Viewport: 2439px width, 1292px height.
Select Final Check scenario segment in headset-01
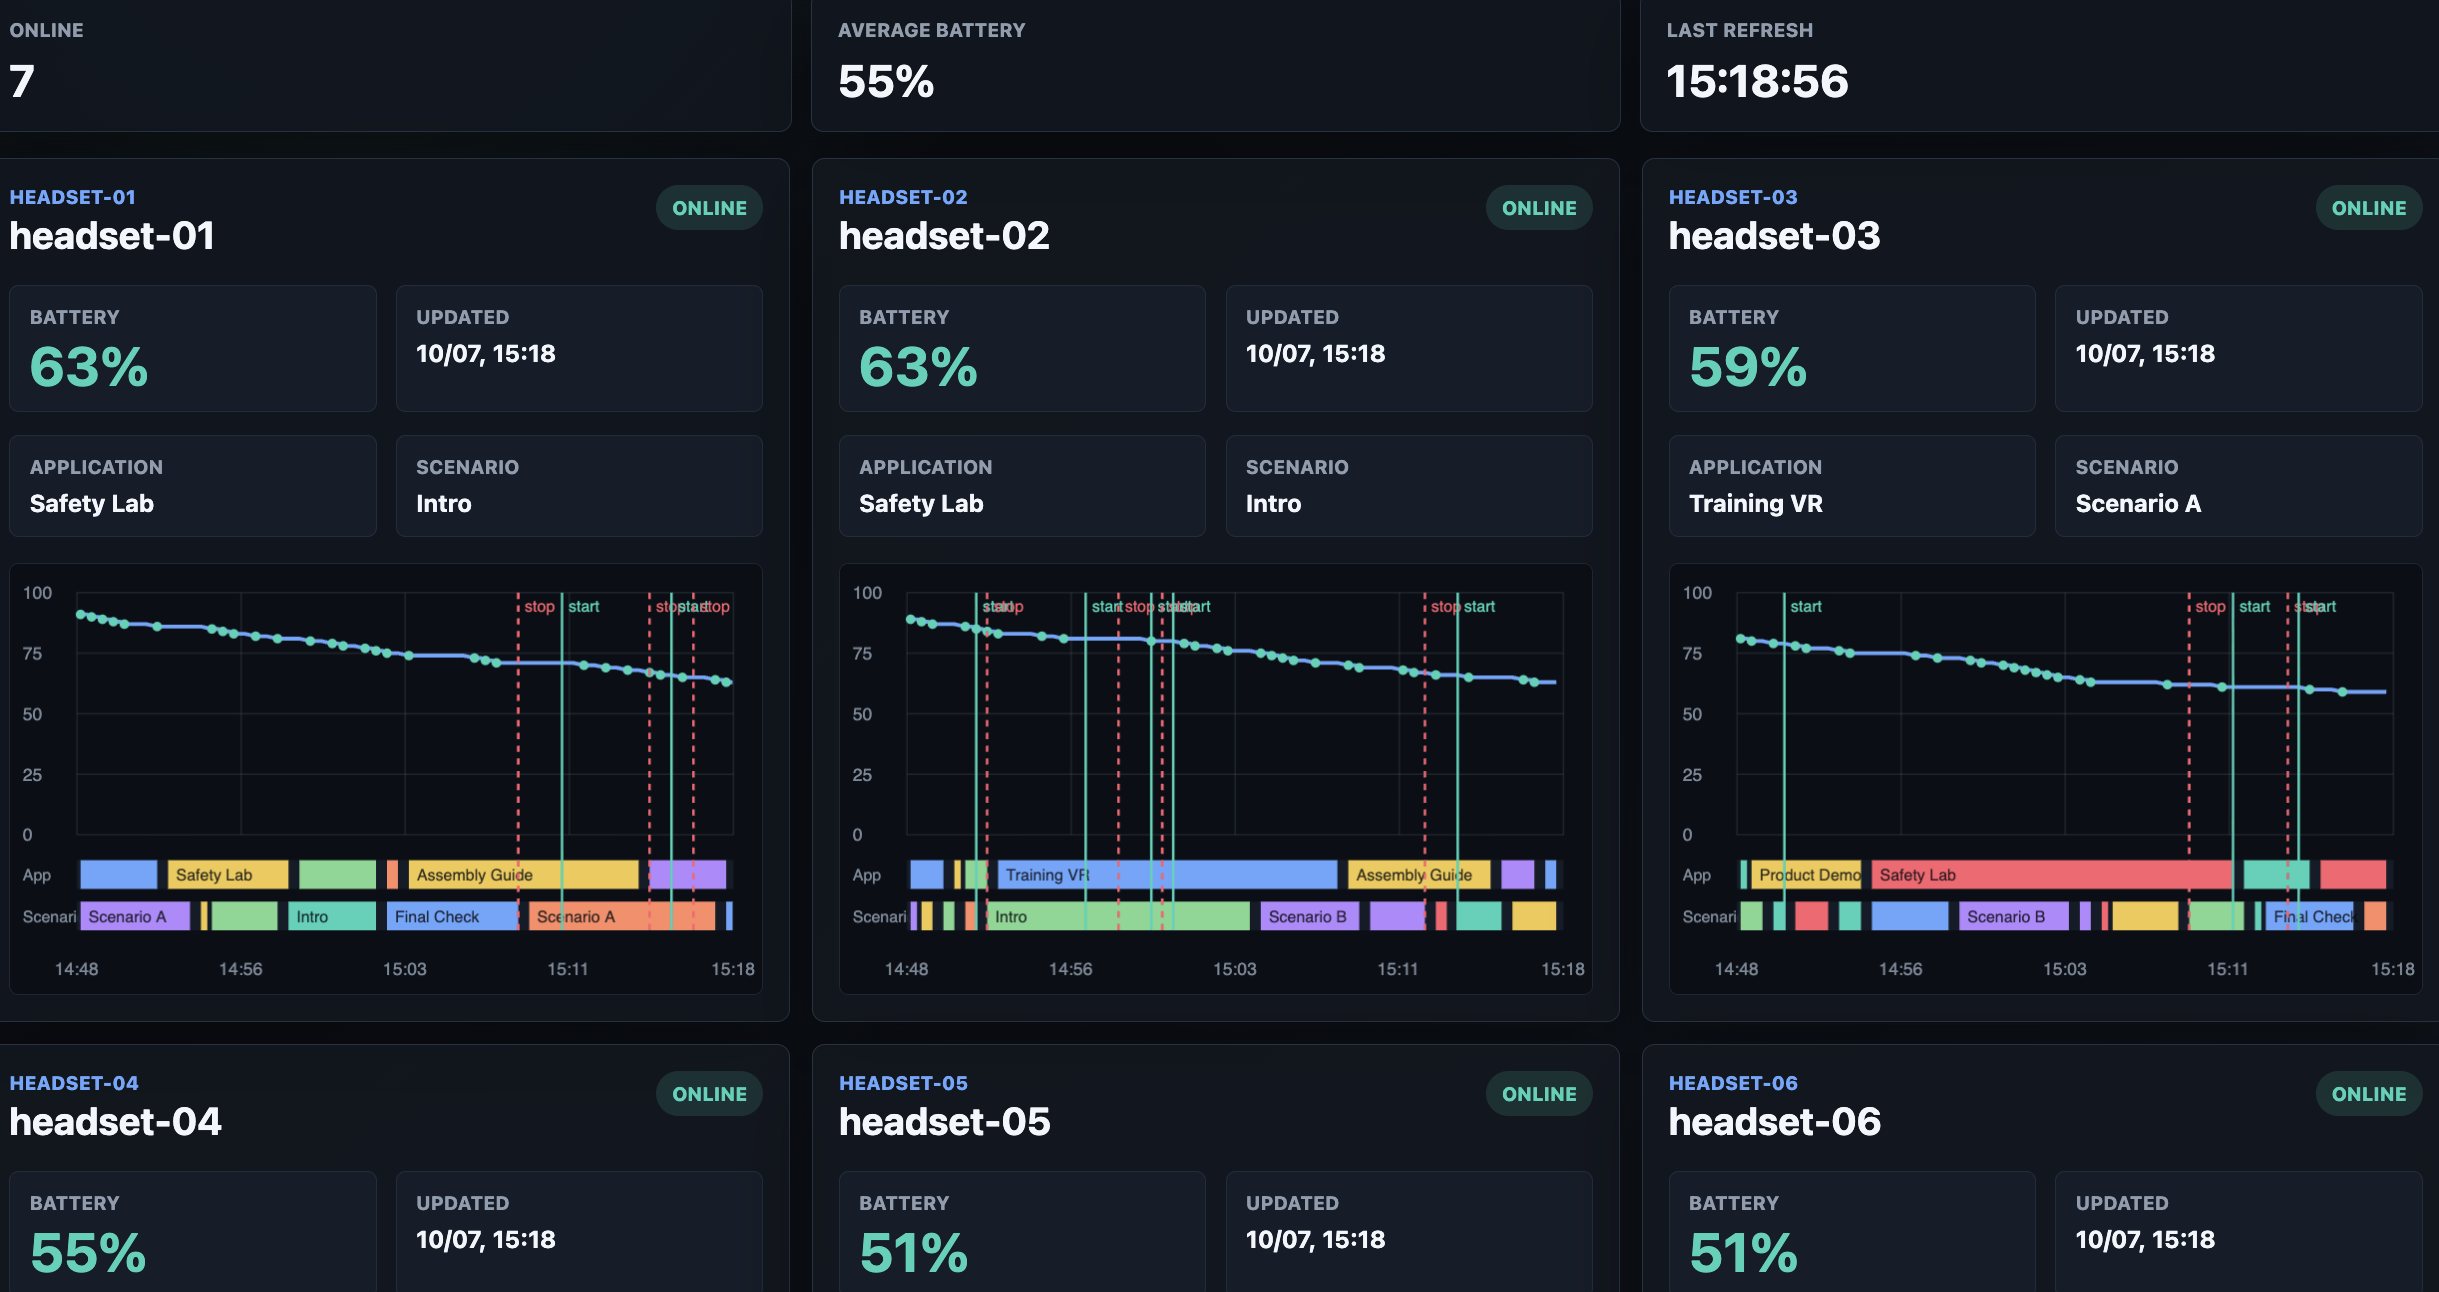tap(453, 916)
